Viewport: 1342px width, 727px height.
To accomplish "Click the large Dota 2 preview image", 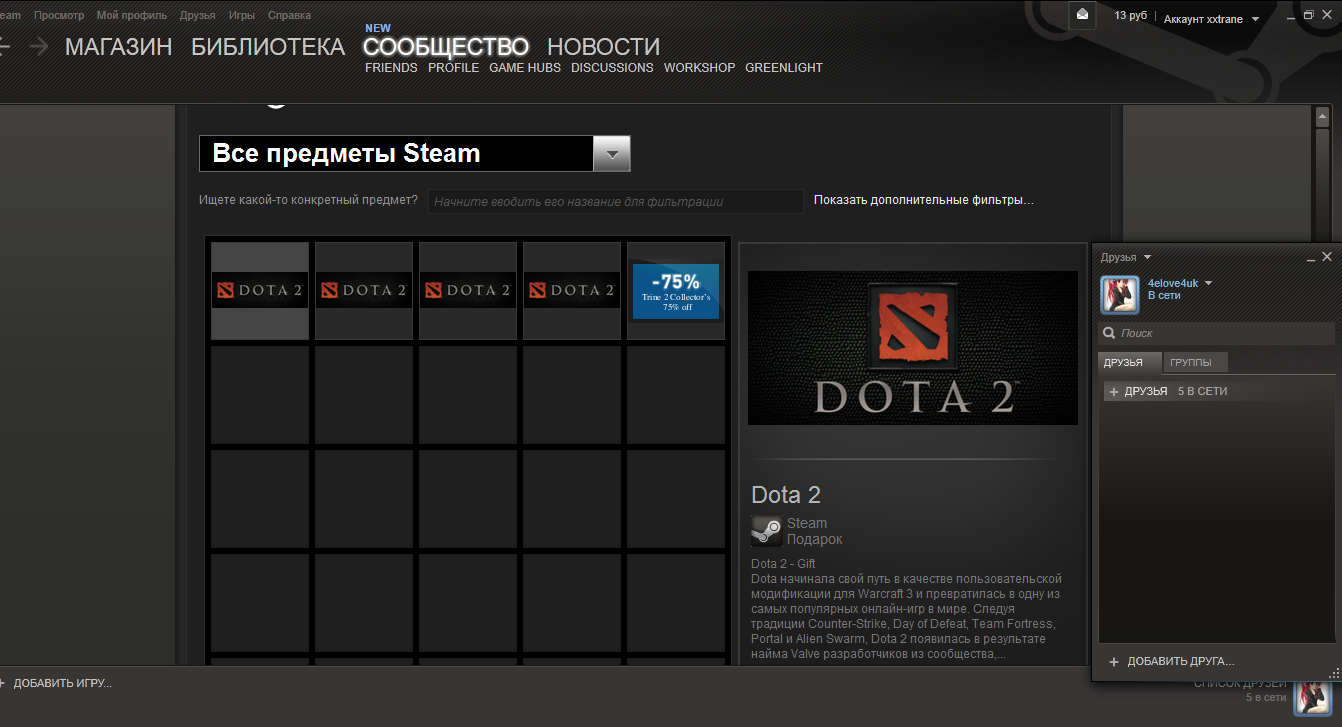I will [x=913, y=348].
